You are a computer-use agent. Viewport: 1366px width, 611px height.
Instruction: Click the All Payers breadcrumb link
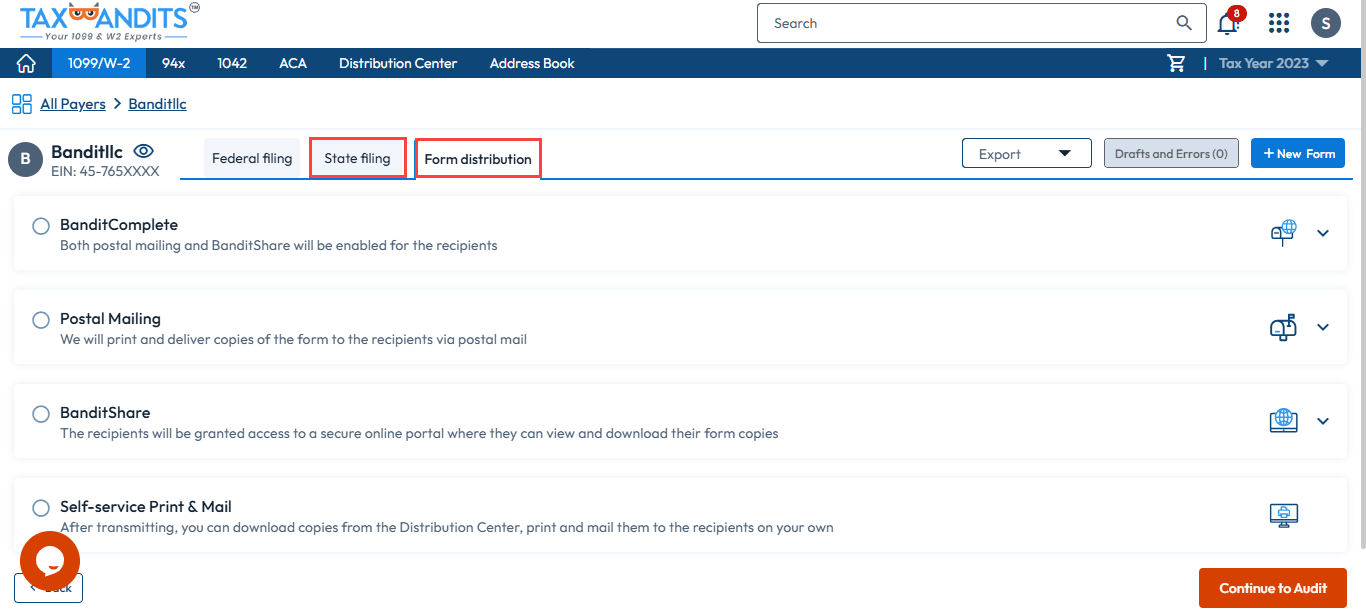click(73, 104)
